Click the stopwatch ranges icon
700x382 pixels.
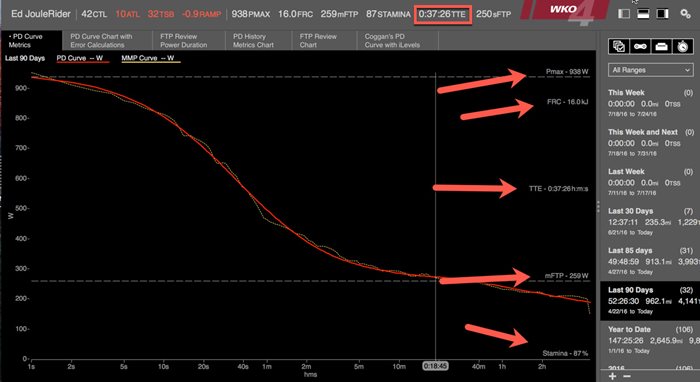pos(683,46)
